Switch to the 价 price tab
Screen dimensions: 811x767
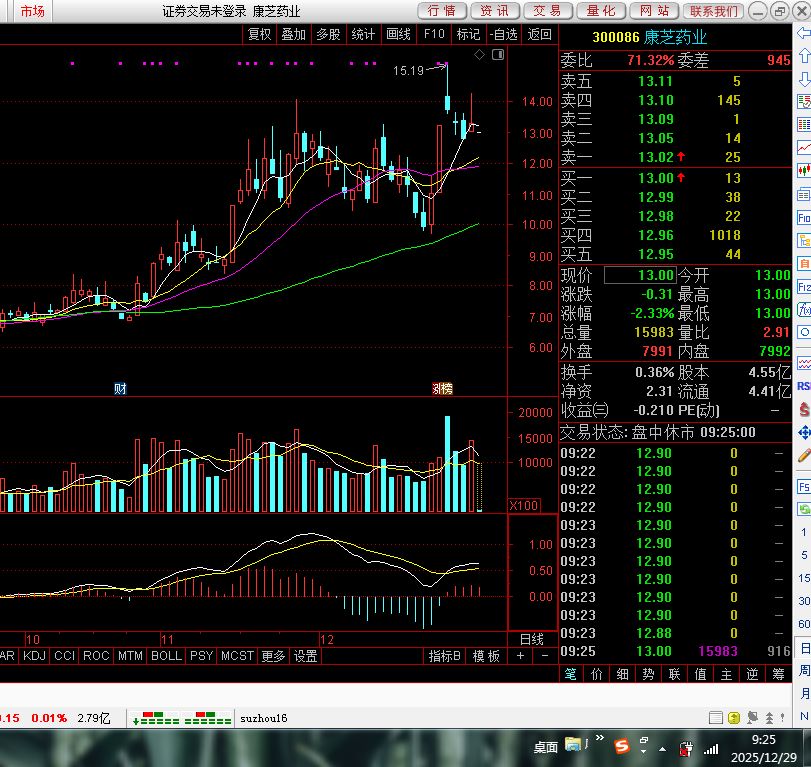596,674
